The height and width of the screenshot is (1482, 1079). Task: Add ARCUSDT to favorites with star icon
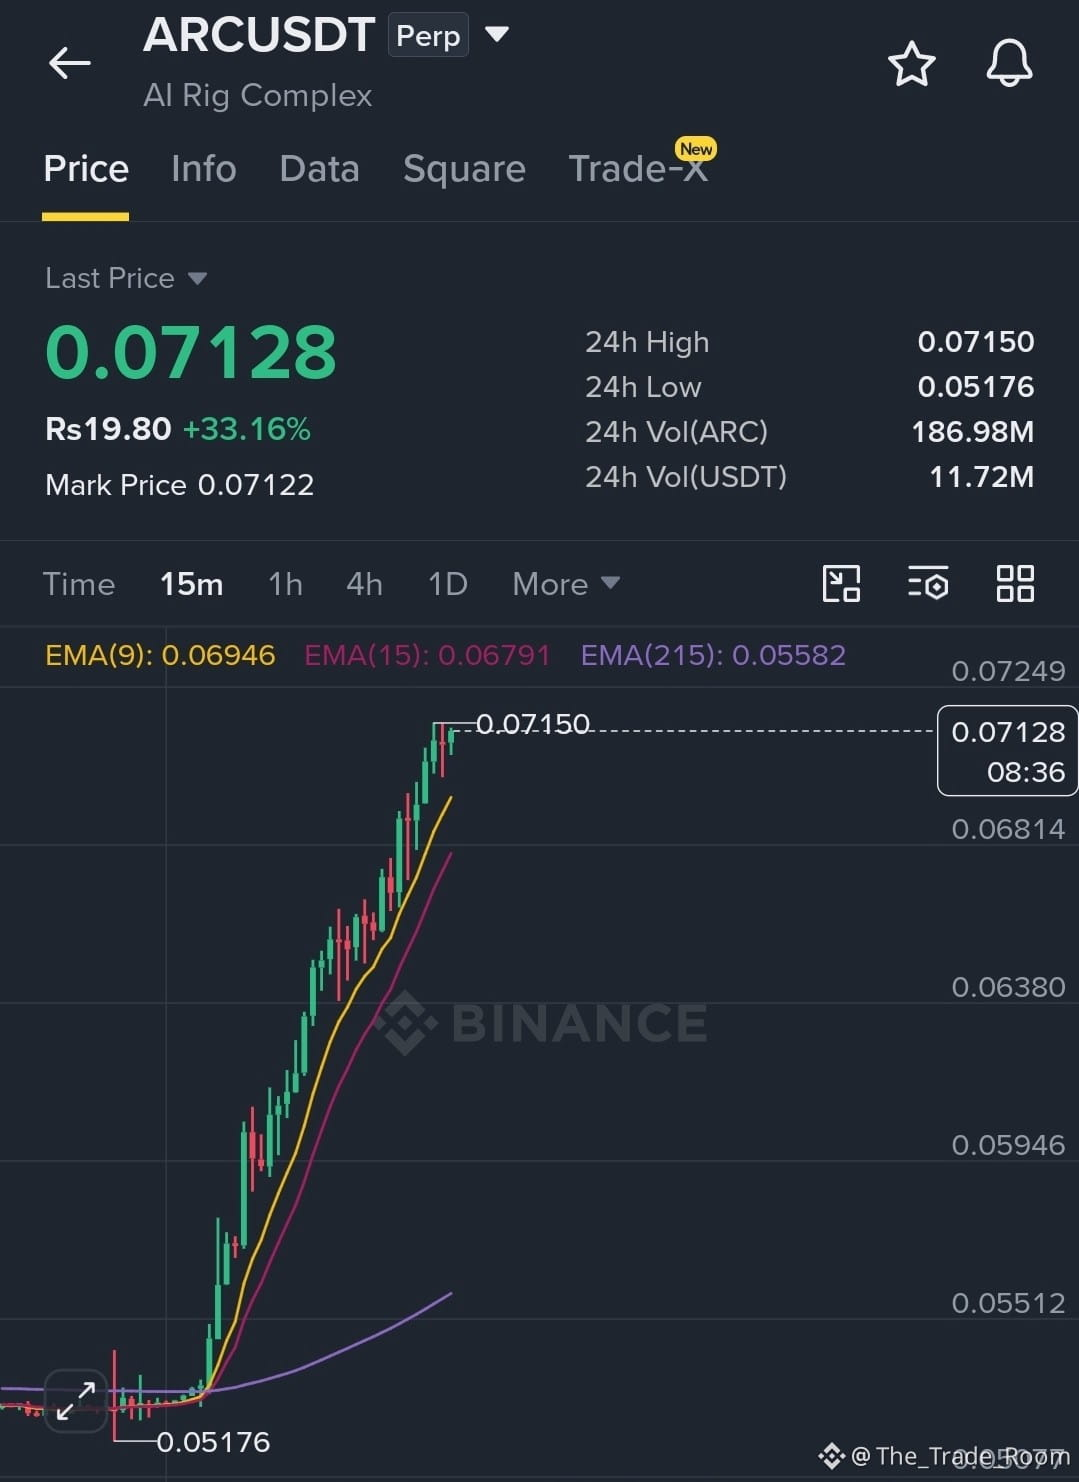[911, 63]
